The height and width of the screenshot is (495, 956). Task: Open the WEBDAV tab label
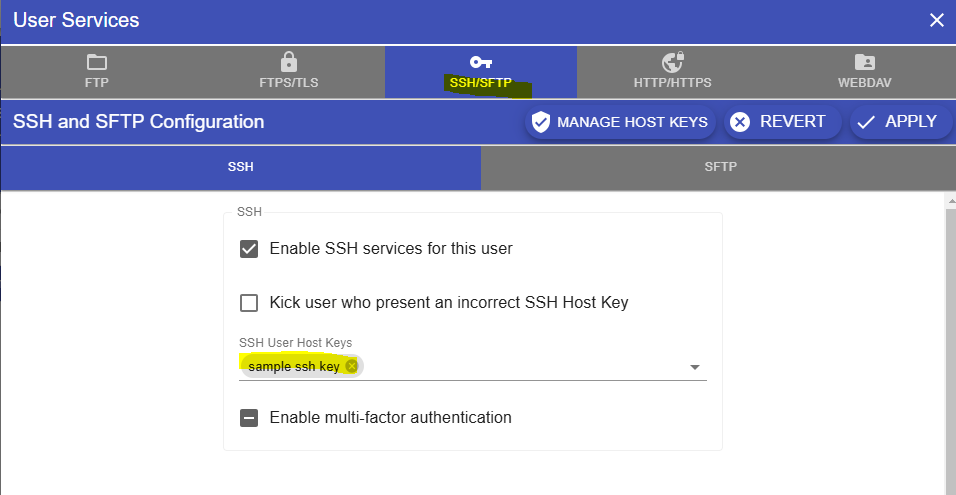[x=865, y=83]
